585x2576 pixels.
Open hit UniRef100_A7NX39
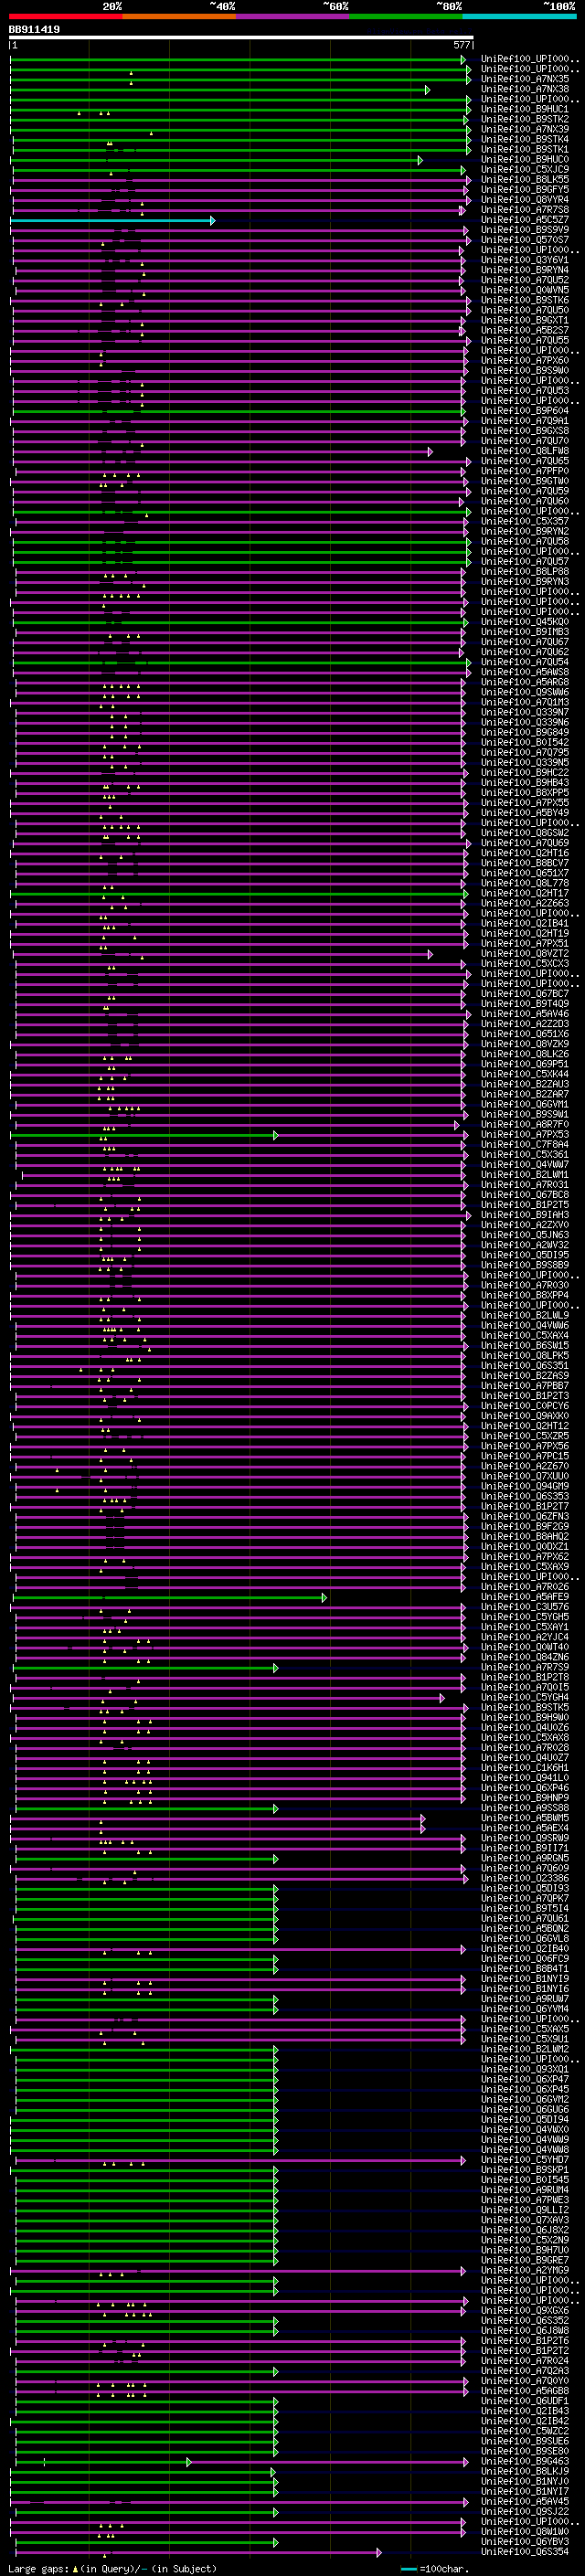525,129
